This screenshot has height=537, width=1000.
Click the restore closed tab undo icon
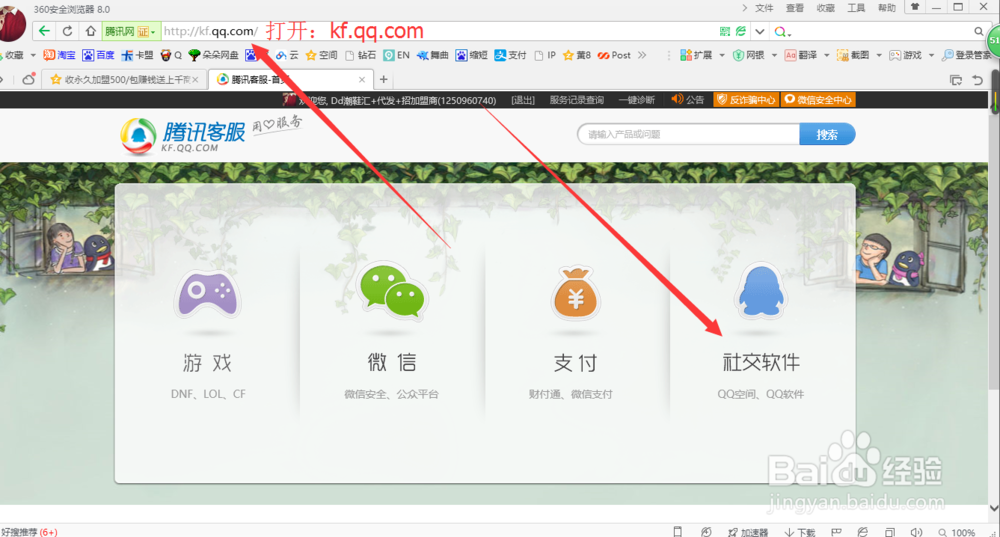(x=978, y=80)
